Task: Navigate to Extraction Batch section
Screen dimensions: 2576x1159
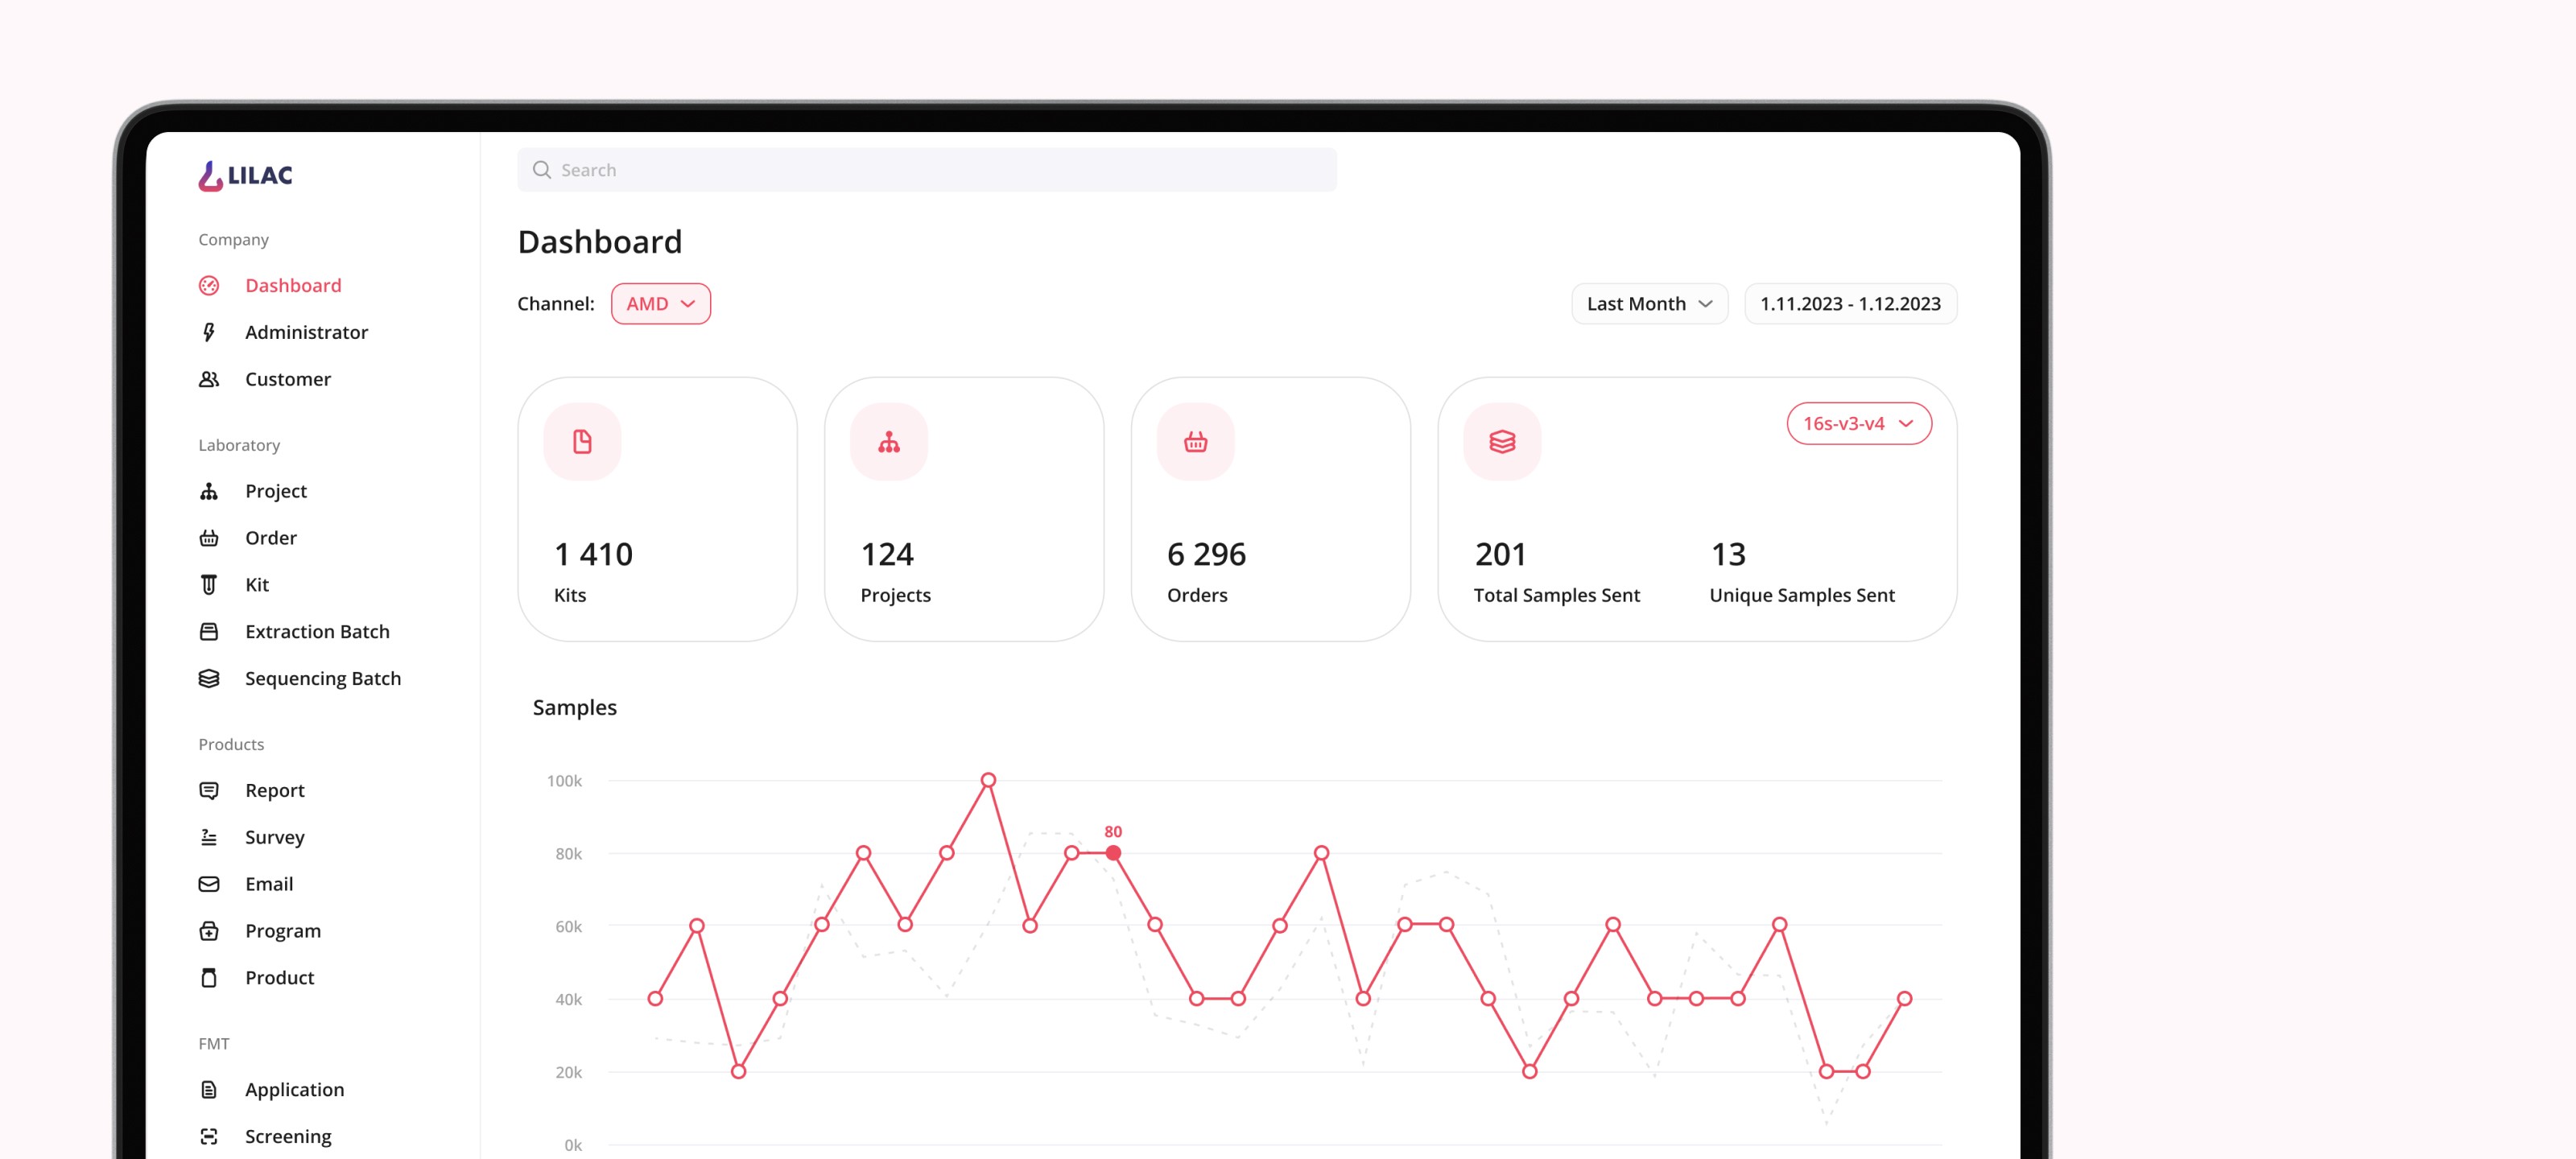Action: click(x=317, y=632)
